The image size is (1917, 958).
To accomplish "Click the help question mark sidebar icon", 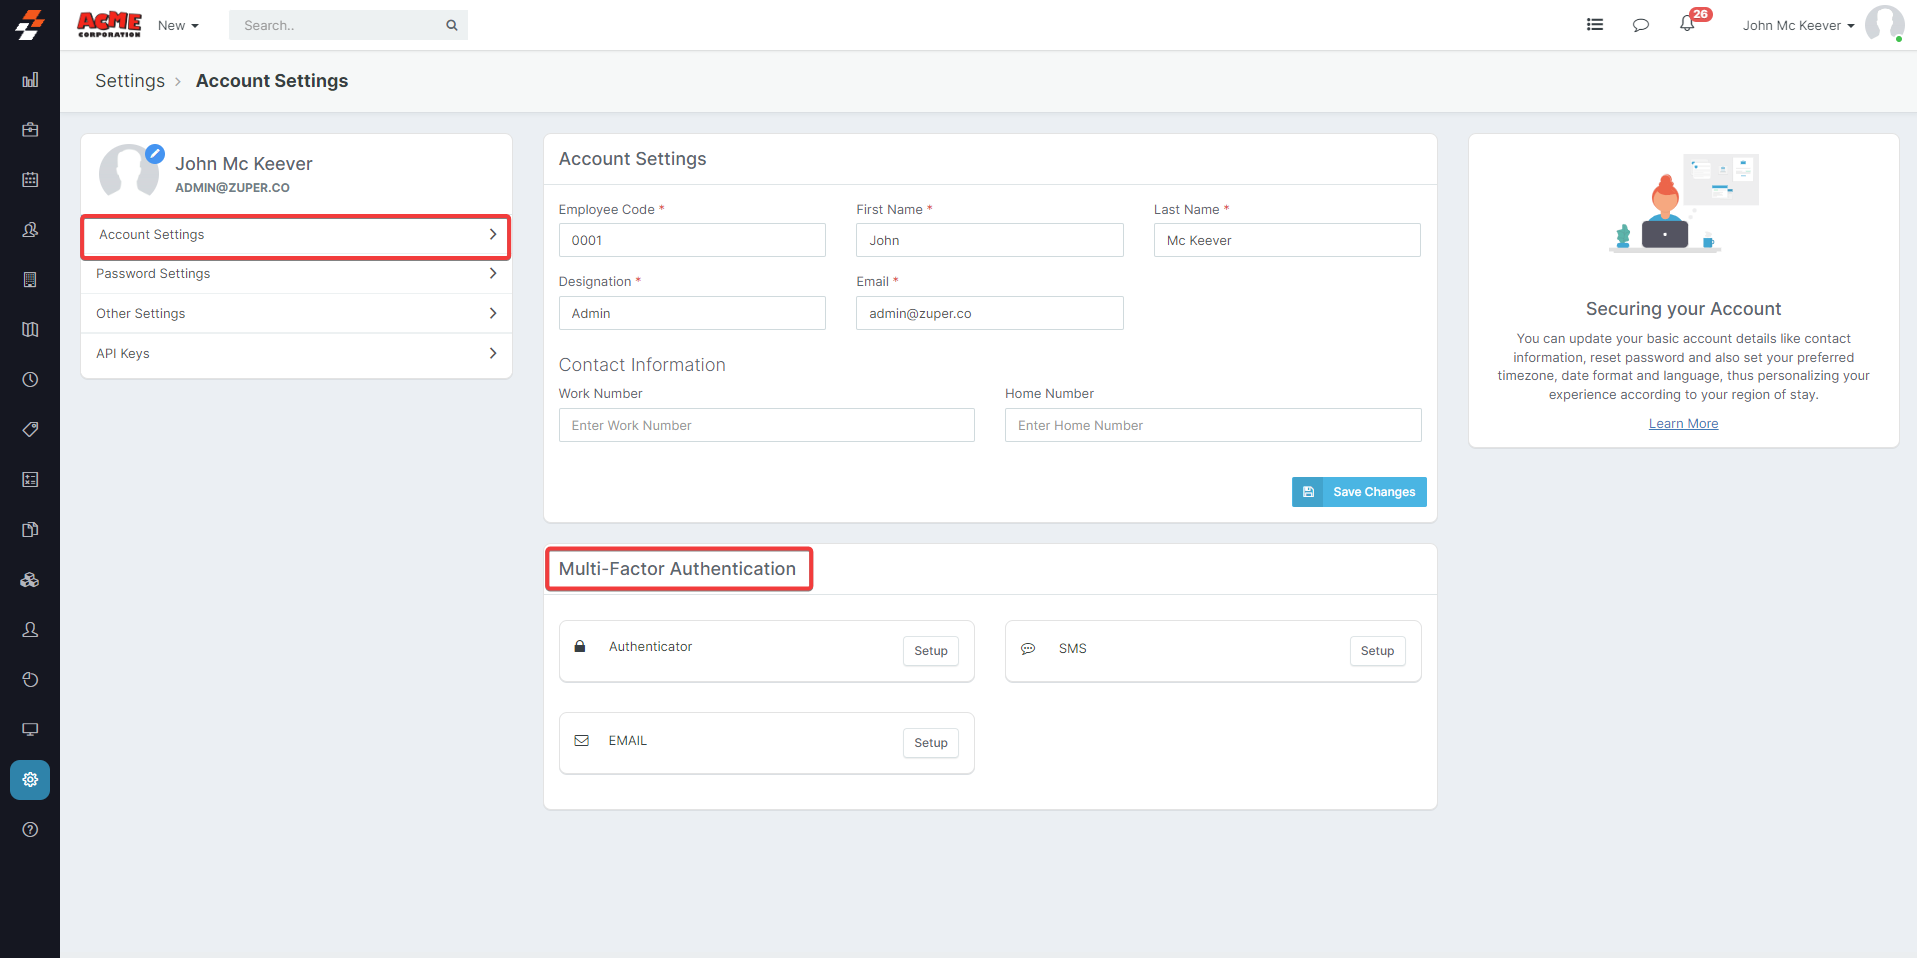I will click(x=30, y=830).
